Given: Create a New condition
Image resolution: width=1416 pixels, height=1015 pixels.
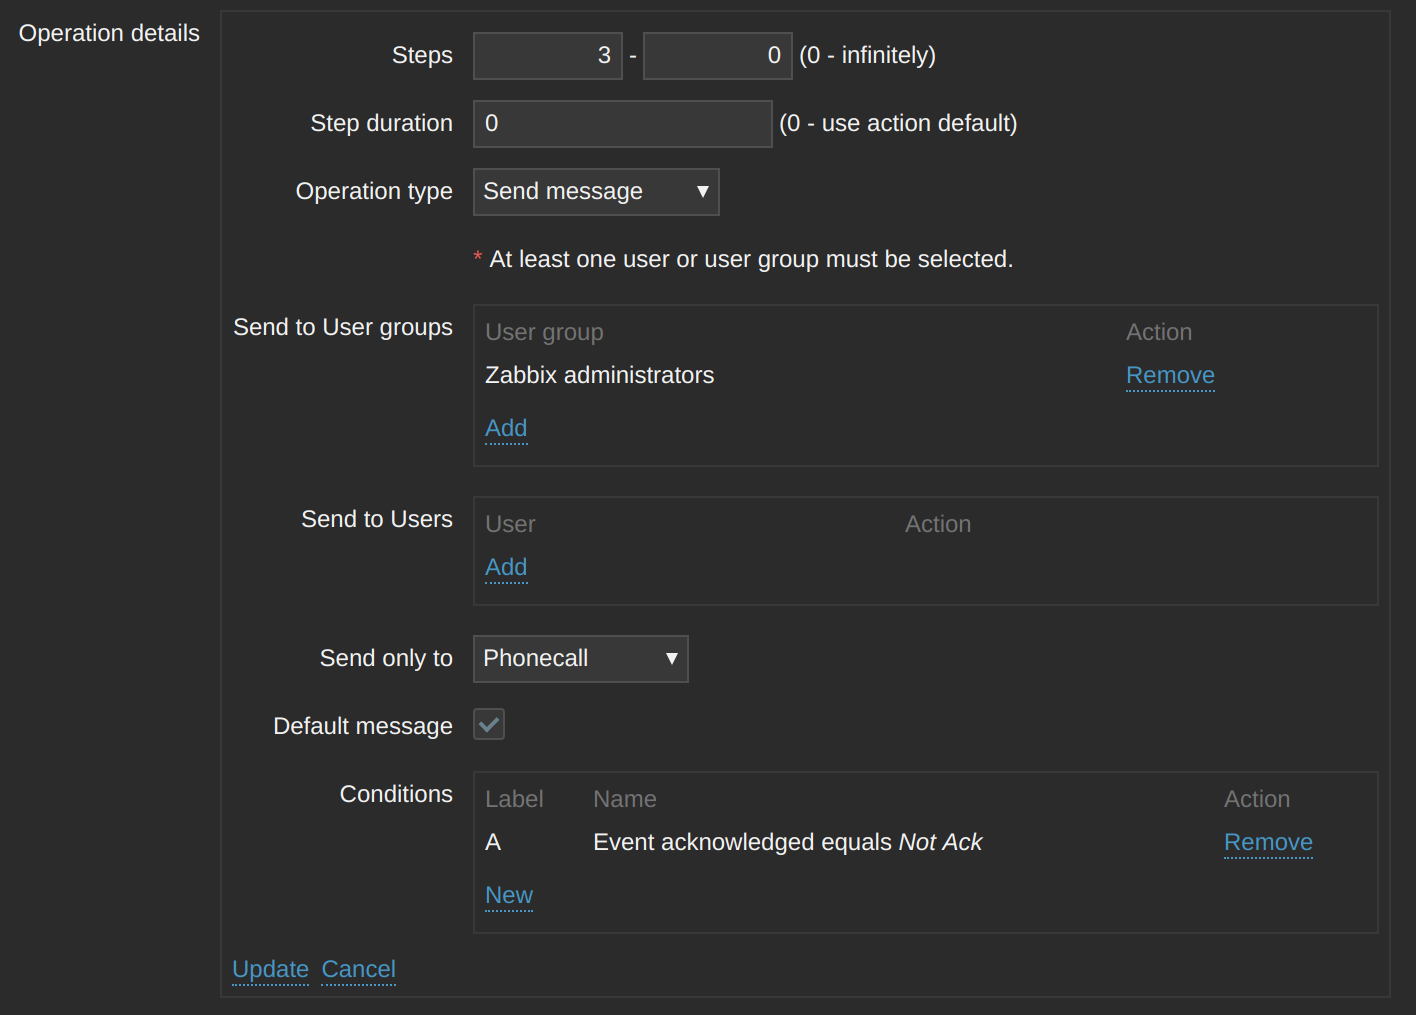Looking at the screenshot, I should [x=508, y=896].
